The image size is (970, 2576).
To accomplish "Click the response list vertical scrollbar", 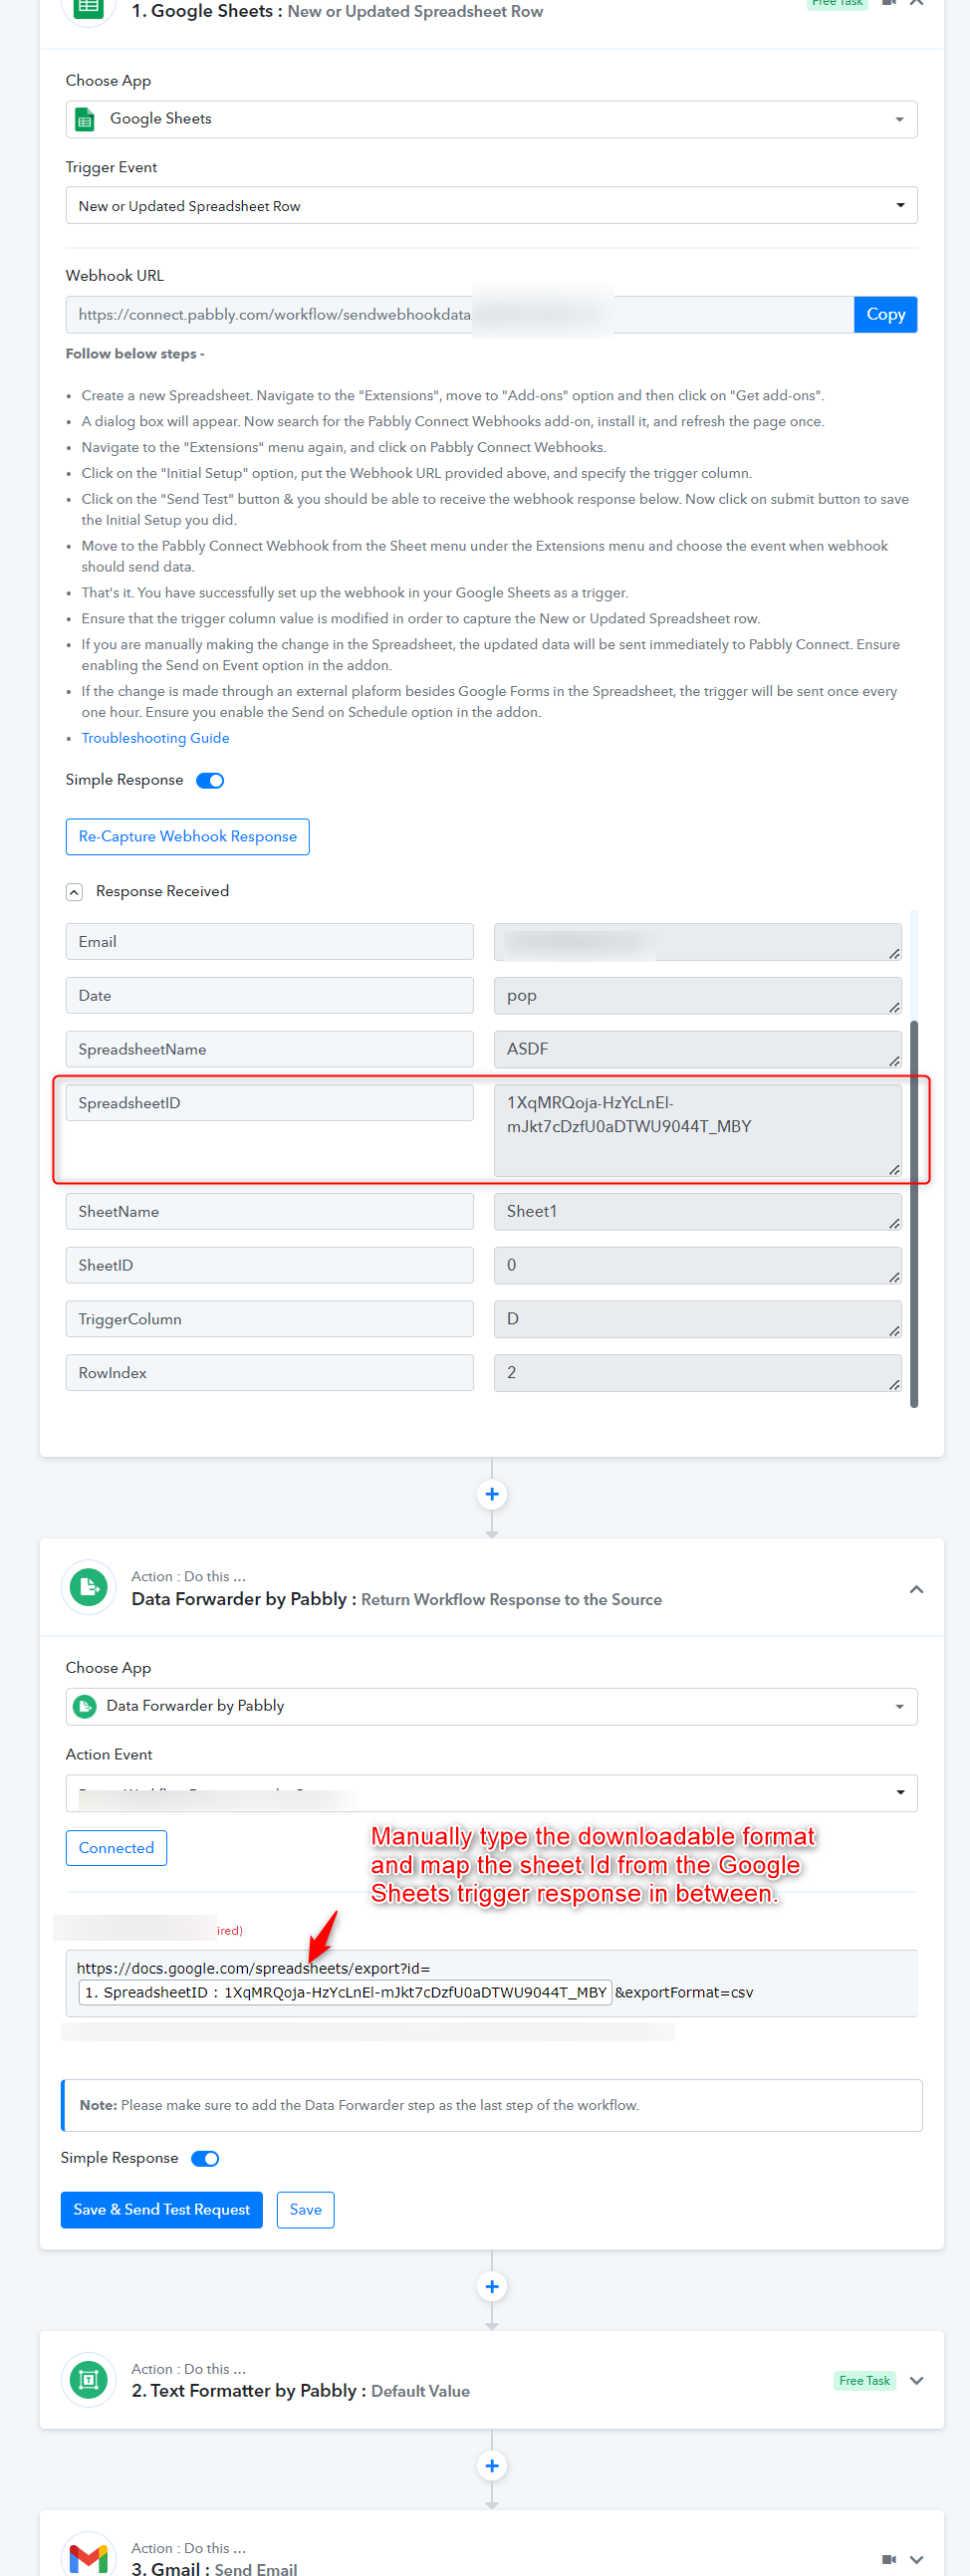I will point(914,1213).
